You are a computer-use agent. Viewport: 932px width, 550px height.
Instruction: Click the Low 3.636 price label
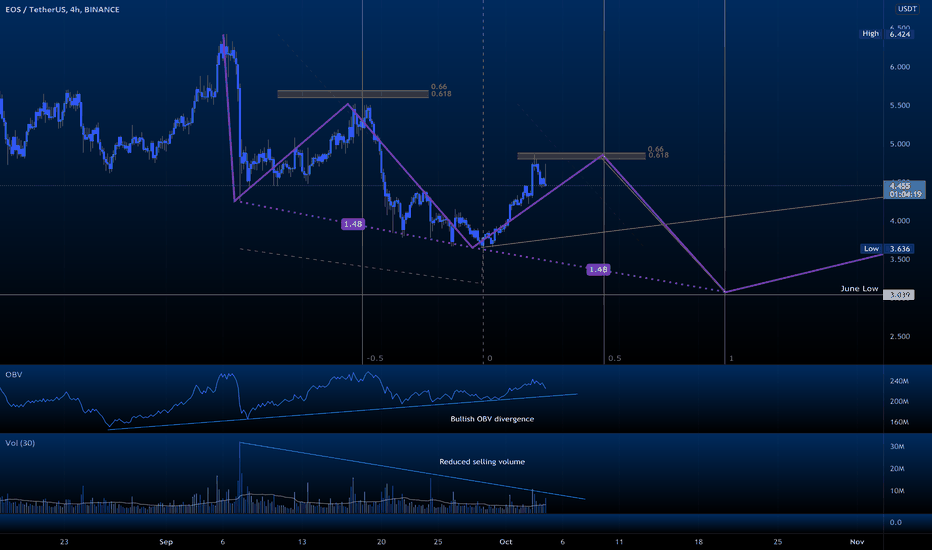(x=887, y=249)
